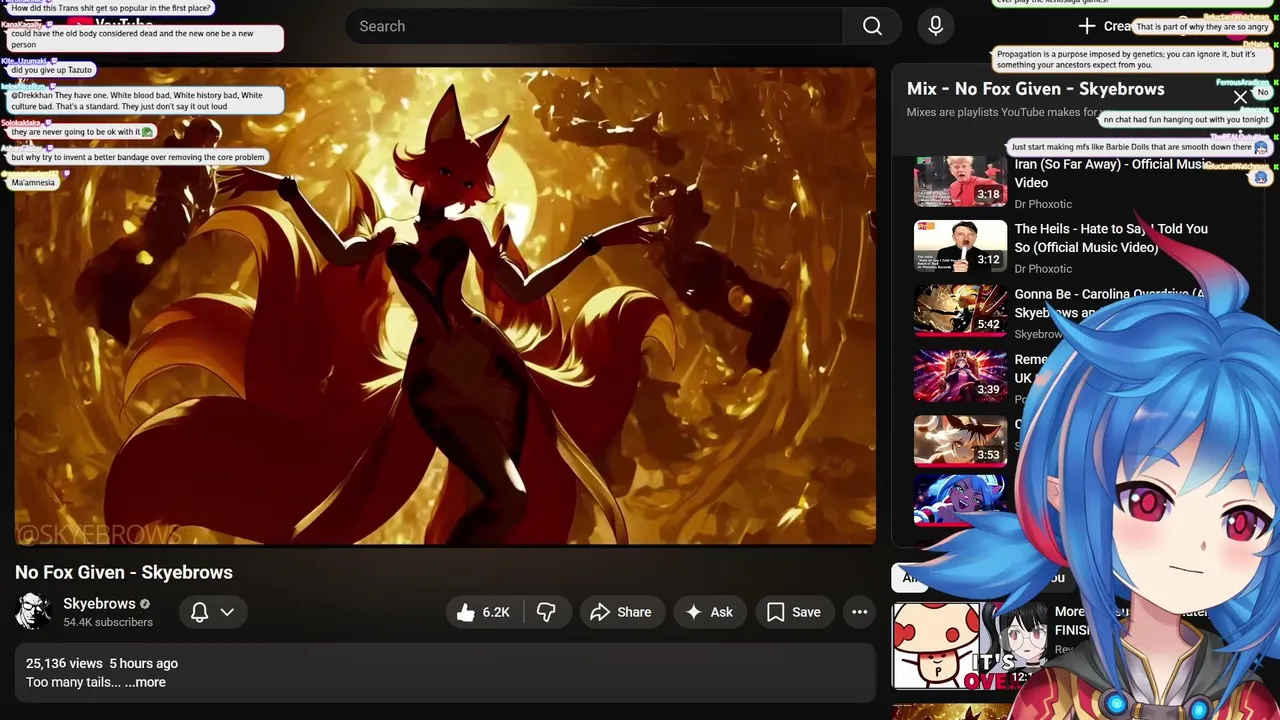
Task: Save video to a playlist
Action: point(794,613)
